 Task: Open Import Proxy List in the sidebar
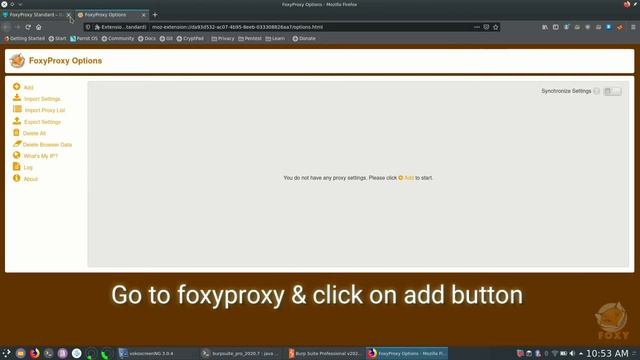coord(39,110)
